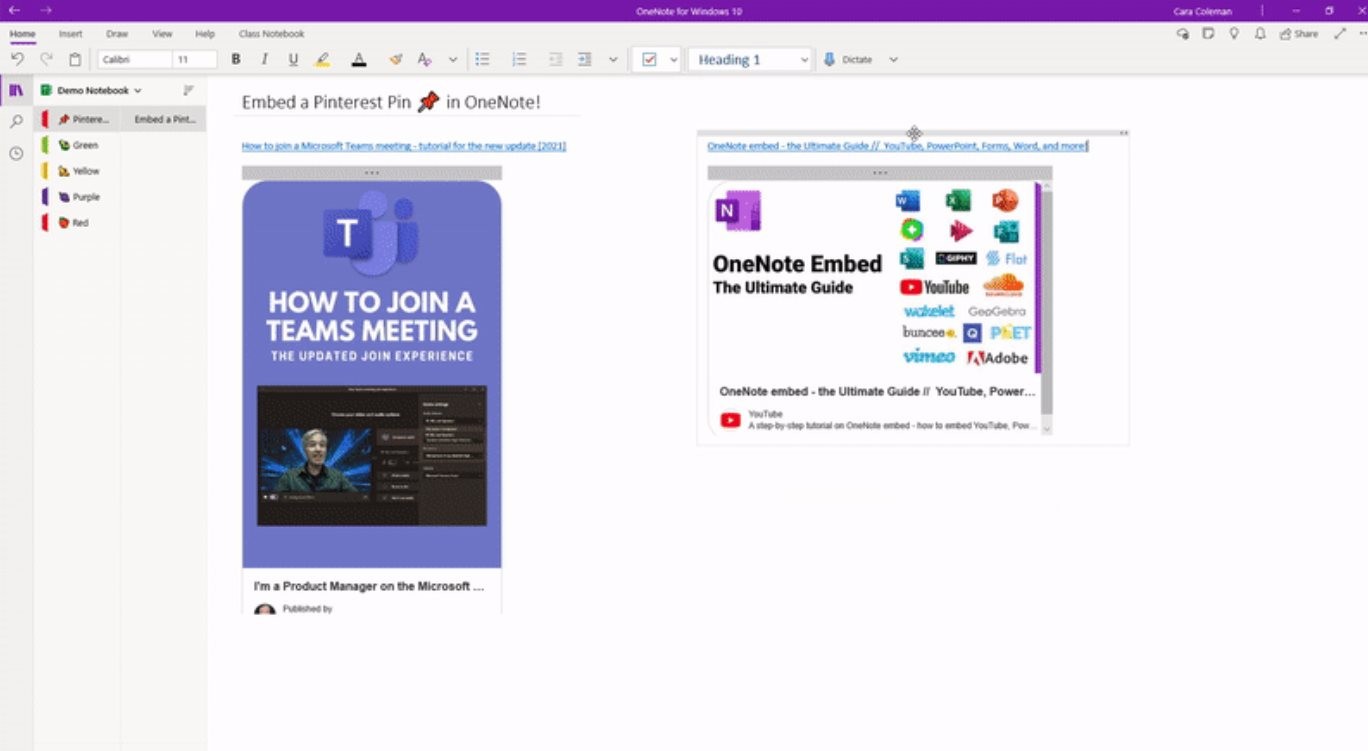Screen dimensions: 1368x751
Task: Open the clipboard paste button
Action: tap(75, 60)
